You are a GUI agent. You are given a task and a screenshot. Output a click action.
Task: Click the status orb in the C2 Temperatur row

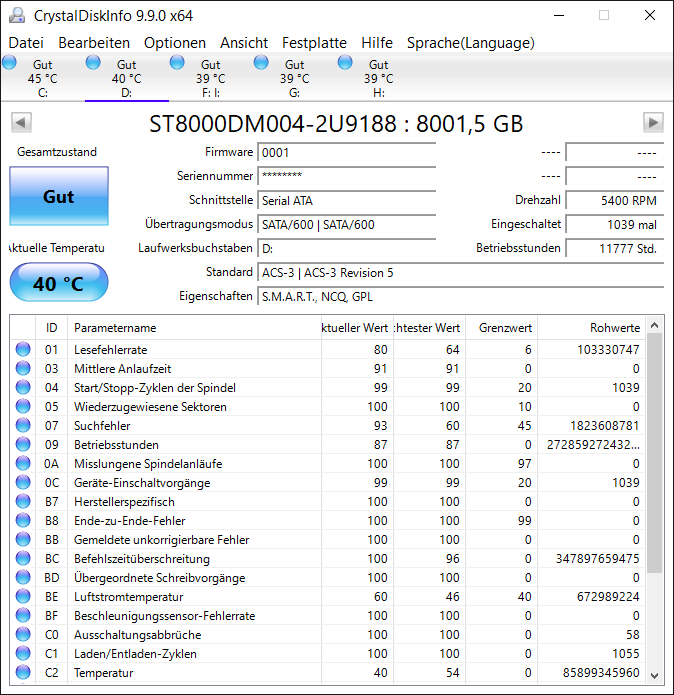click(x=23, y=673)
